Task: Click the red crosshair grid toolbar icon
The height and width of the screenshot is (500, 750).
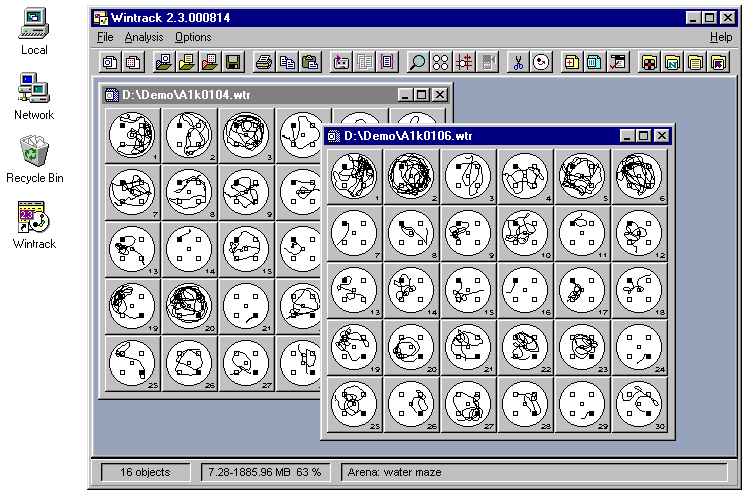Action: [464, 62]
